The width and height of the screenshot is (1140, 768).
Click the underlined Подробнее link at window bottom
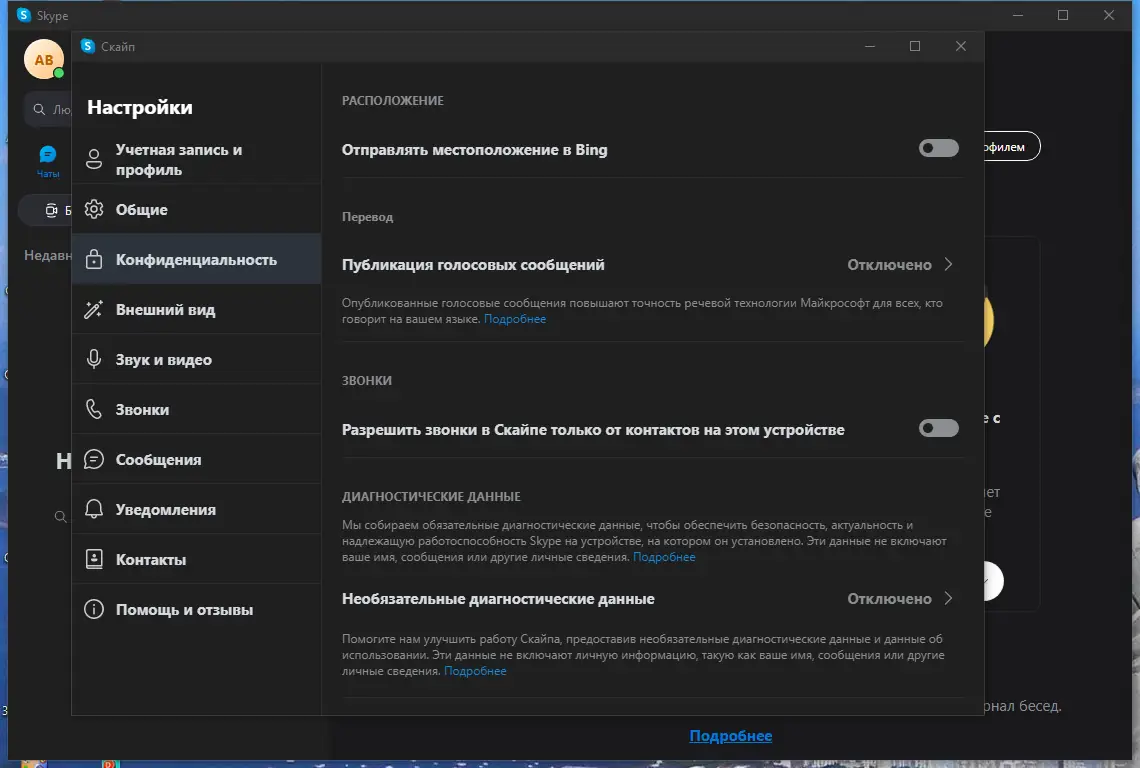pos(730,736)
